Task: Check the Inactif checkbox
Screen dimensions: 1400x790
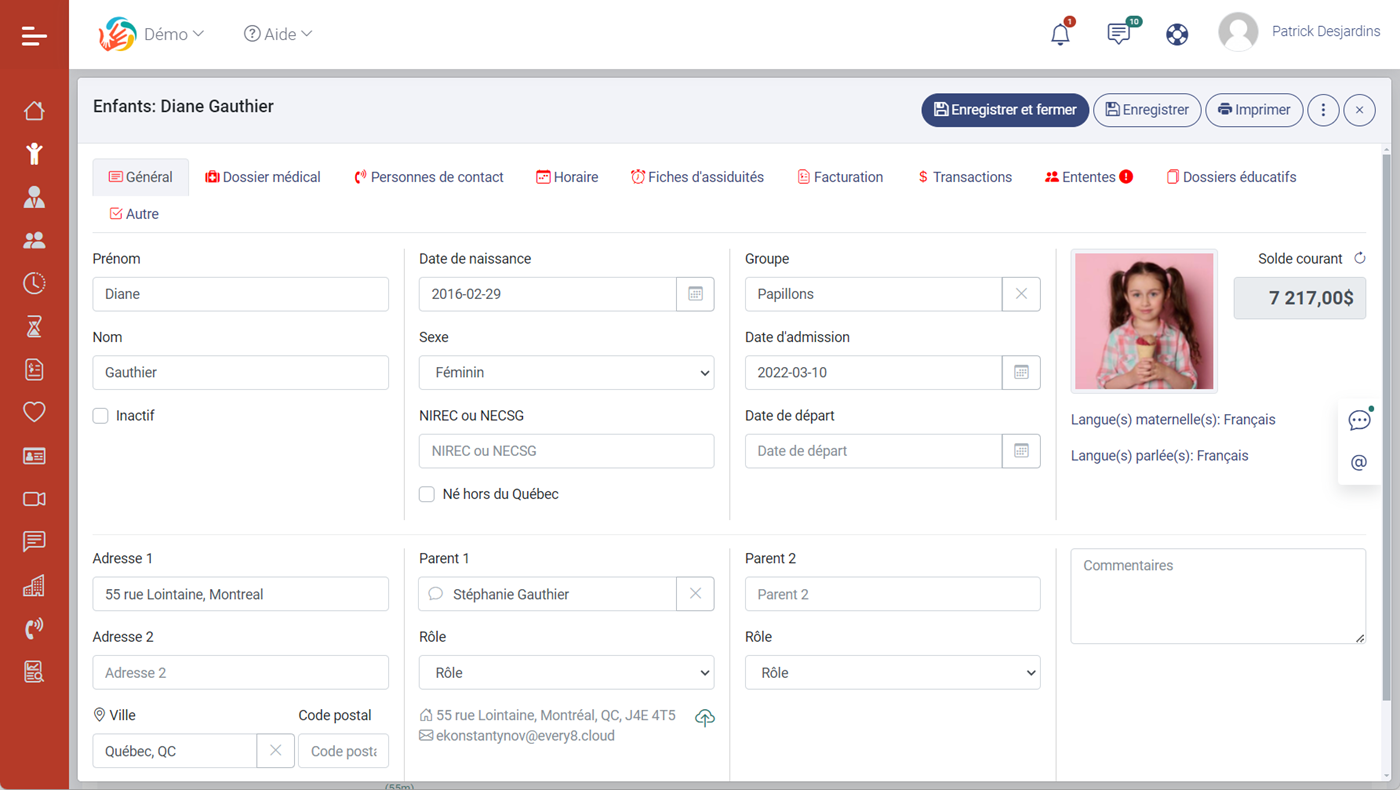Action: tap(101, 416)
